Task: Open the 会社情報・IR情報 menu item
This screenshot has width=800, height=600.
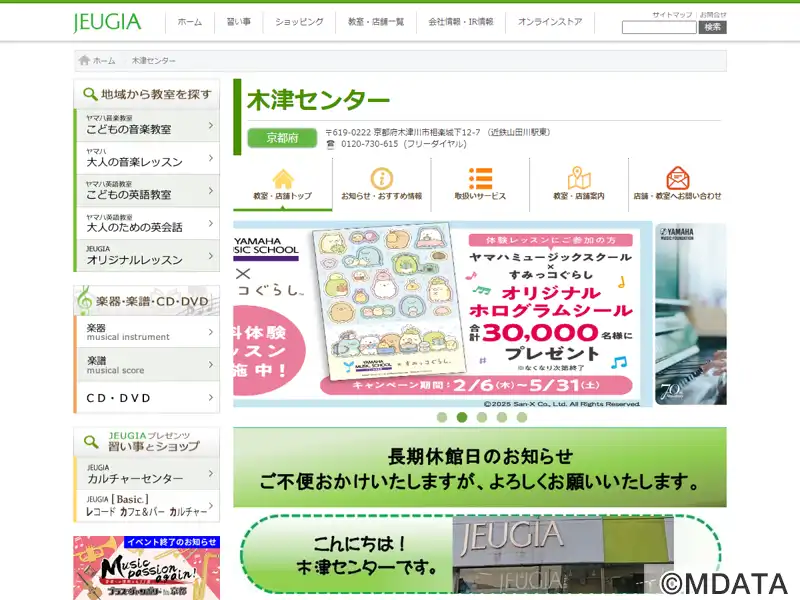Action: 461,22
